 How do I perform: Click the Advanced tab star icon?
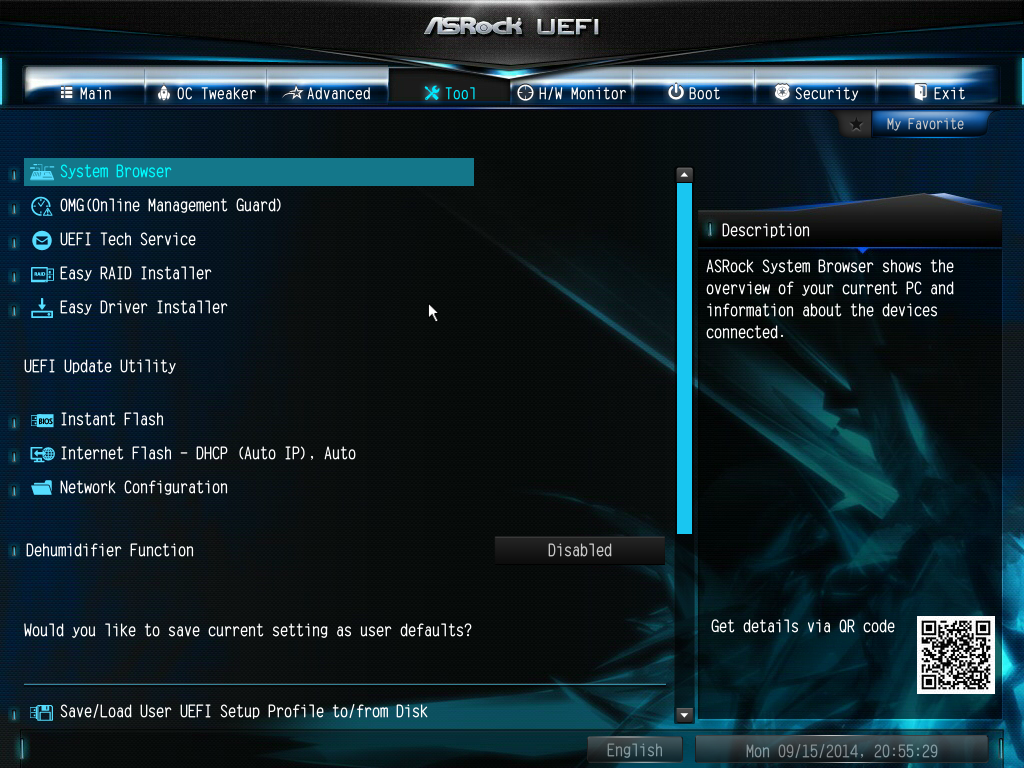(x=293, y=93)
